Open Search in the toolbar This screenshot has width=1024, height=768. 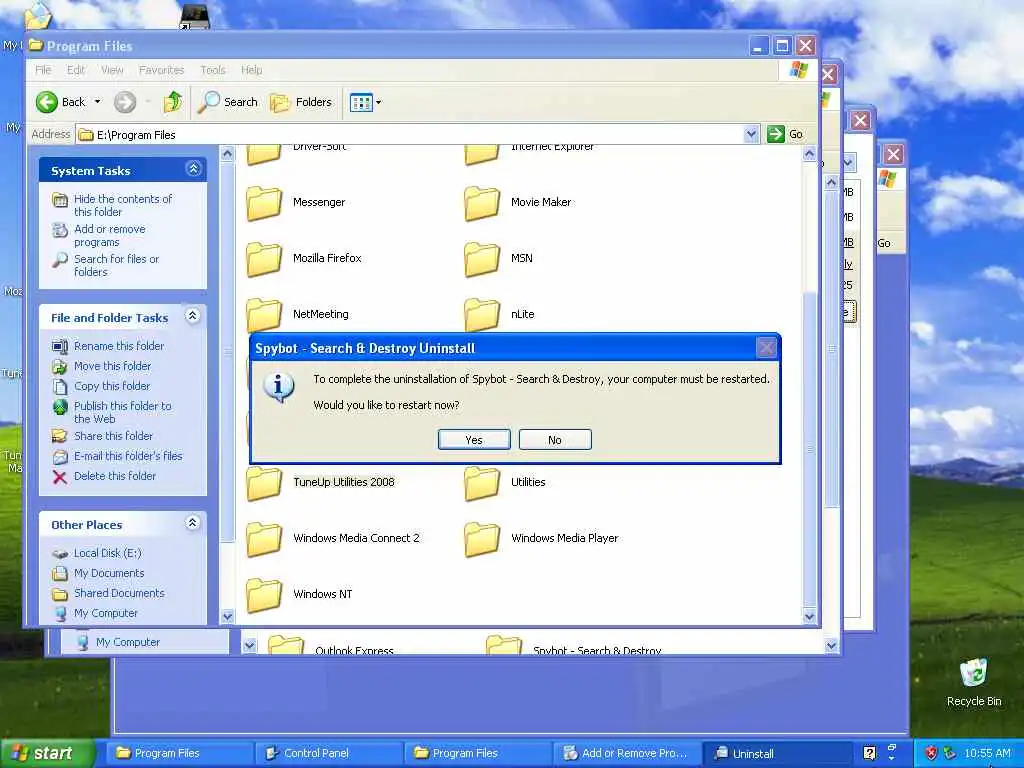point(228,102)
